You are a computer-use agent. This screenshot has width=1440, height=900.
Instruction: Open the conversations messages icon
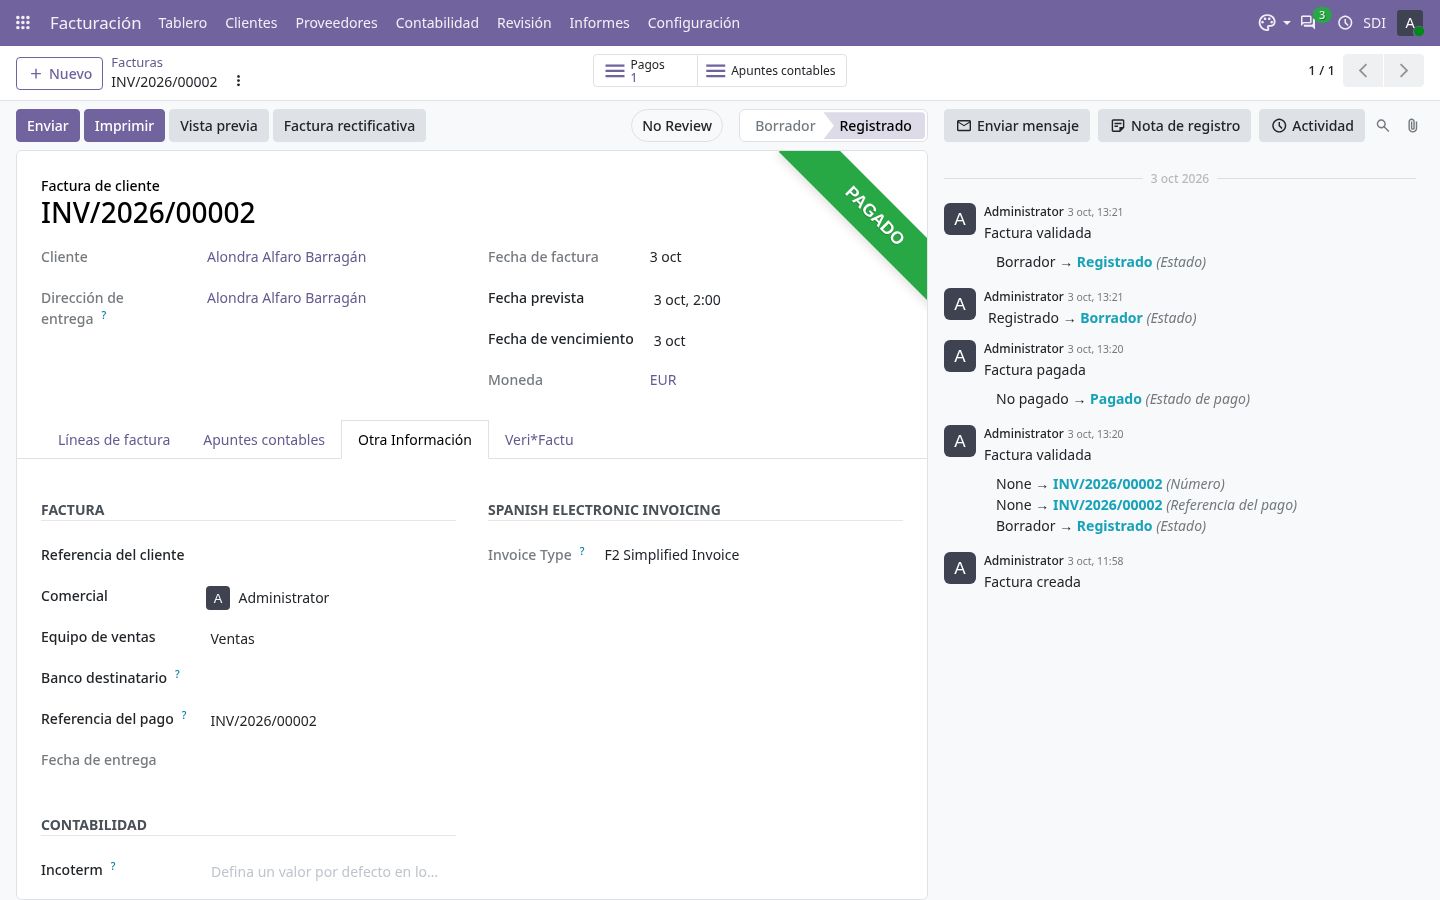pyautogui.click(x=1308, y=22)
